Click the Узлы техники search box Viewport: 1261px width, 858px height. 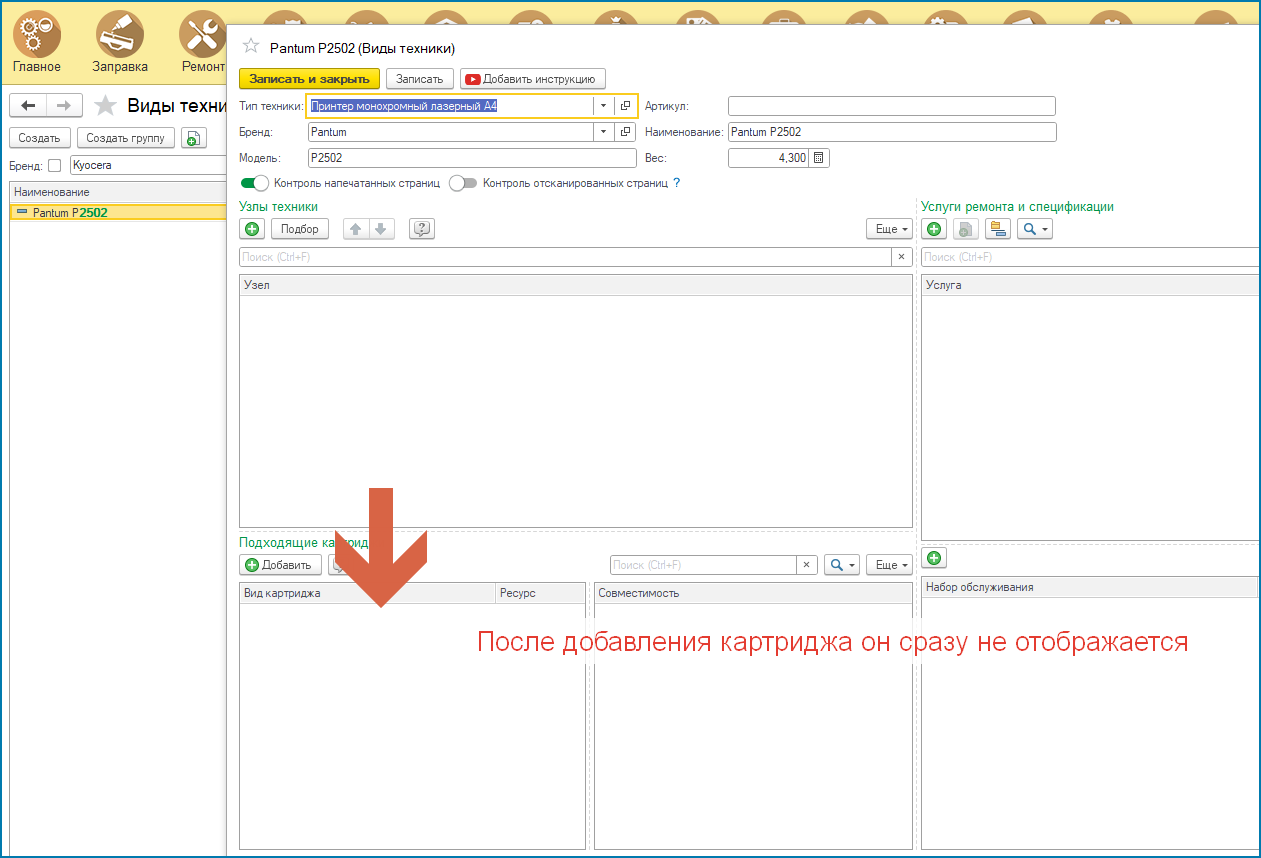(566, 257)
